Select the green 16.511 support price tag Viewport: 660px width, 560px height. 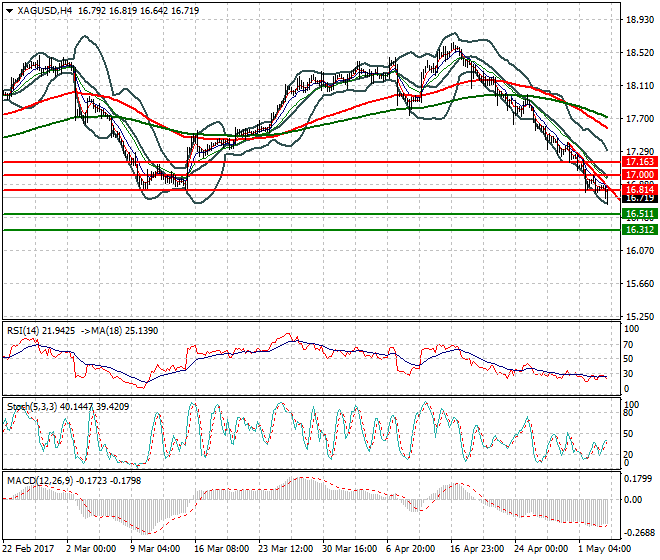coord(639,214)
